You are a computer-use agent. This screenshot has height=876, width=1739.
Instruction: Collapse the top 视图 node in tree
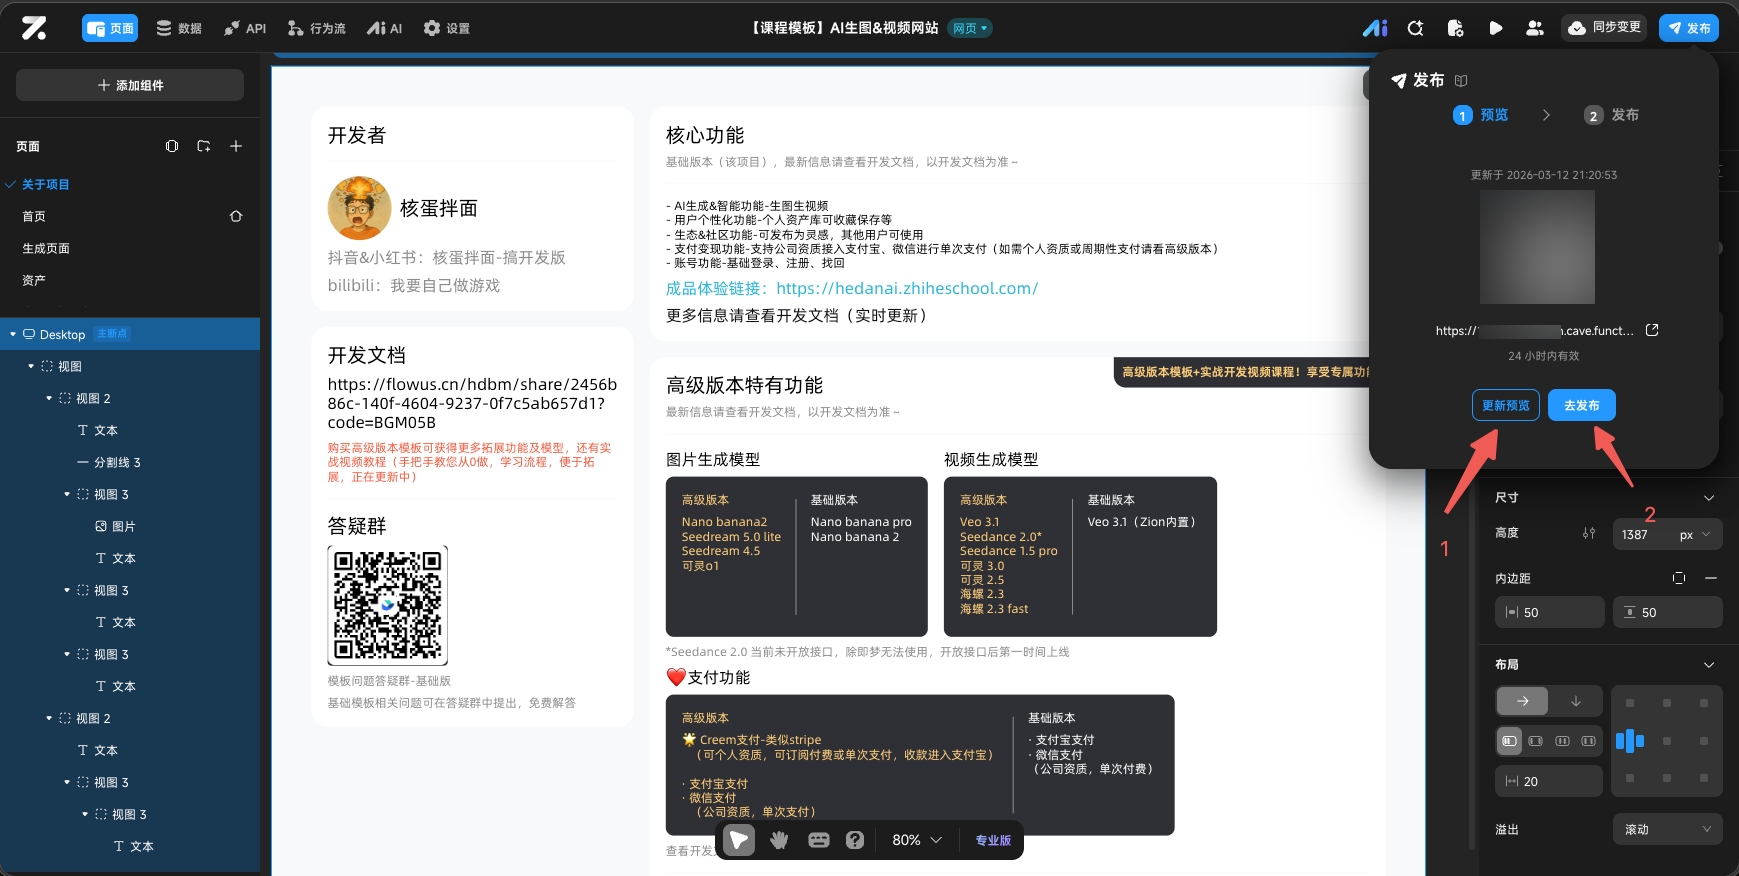(x=31, y=366)
